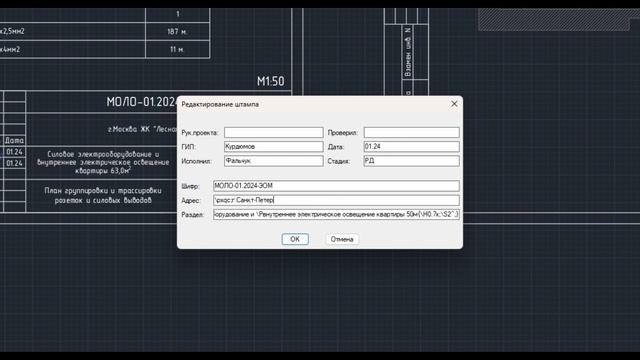Click the dialog title Редактирование штампа
640x360 pixels.
(x=220, y=104)
